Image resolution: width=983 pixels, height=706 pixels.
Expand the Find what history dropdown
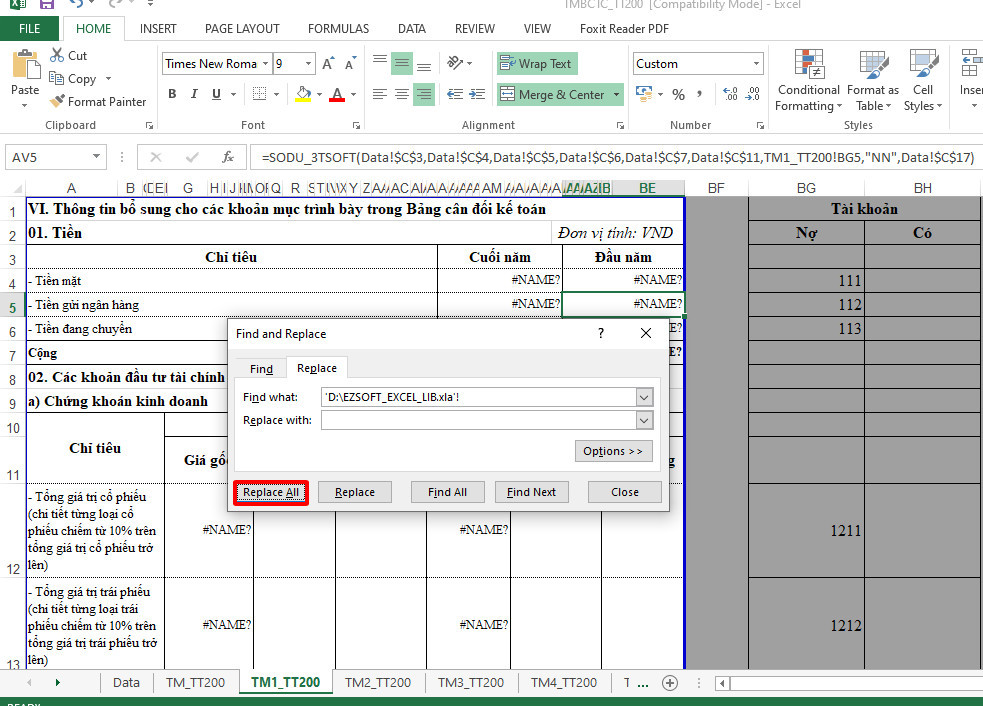pyautogui.click(x=644, y=397)
